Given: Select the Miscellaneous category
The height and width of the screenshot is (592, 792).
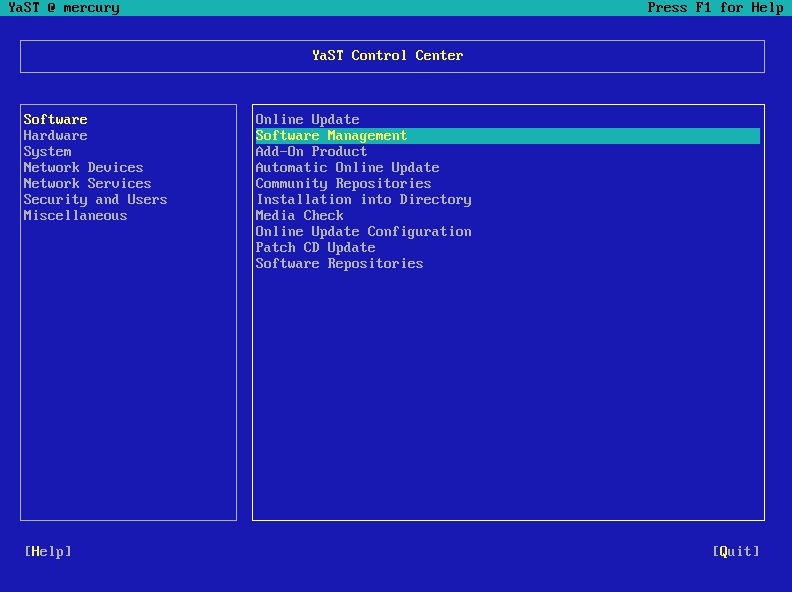Looking at the screenshot, I should [75, 216].
